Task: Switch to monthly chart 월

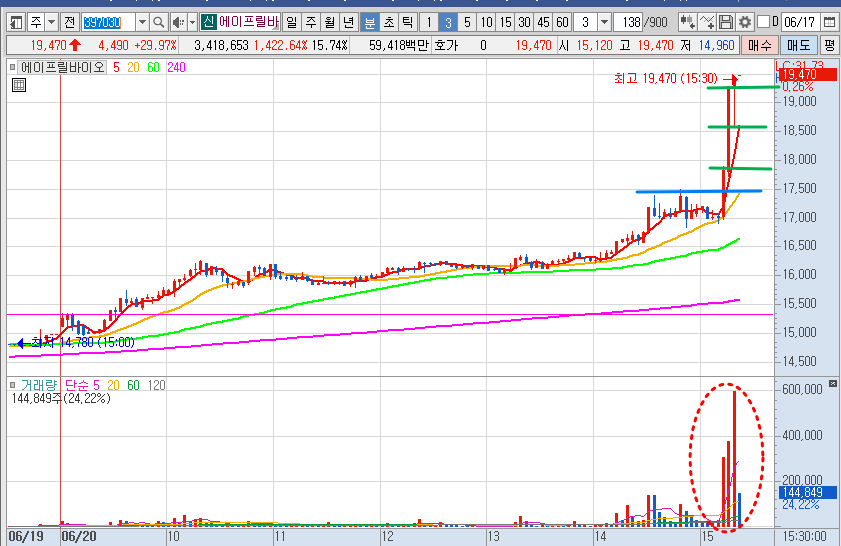Action: click(330, 23)
